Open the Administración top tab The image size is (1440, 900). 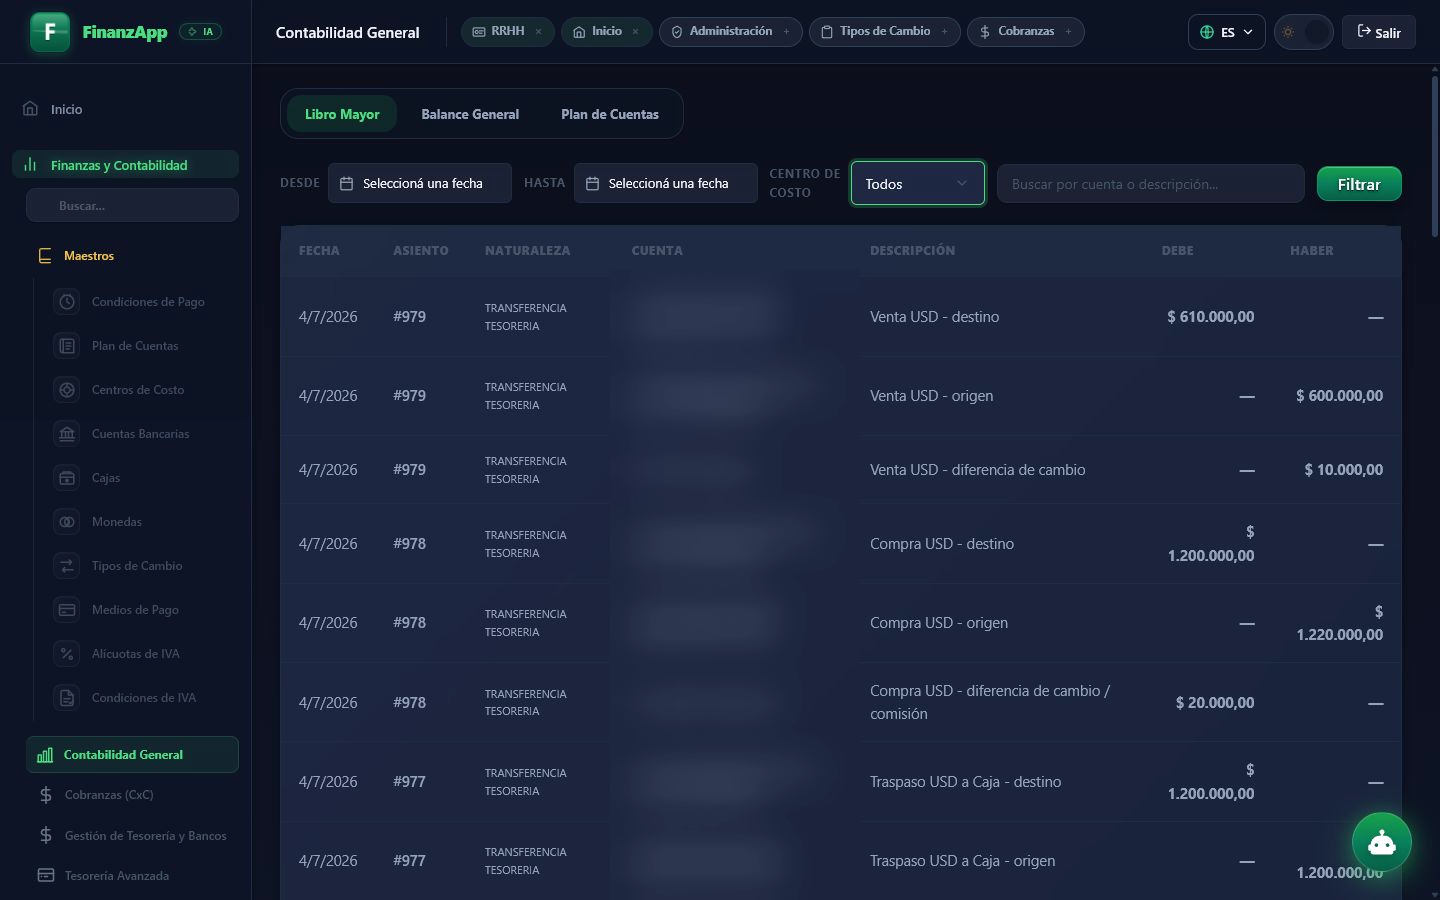[x=731, y=32]
